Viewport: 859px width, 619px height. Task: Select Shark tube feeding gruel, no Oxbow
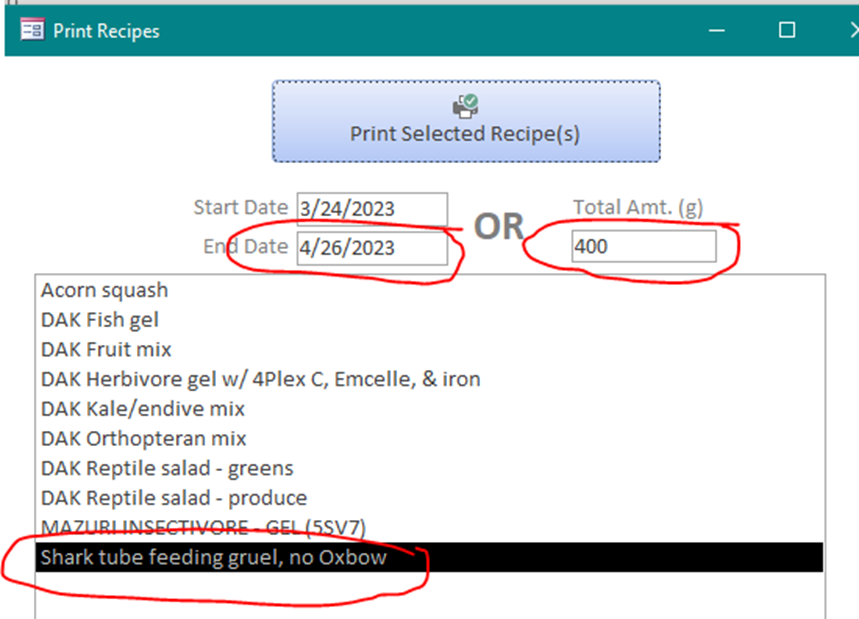(430, 557)
